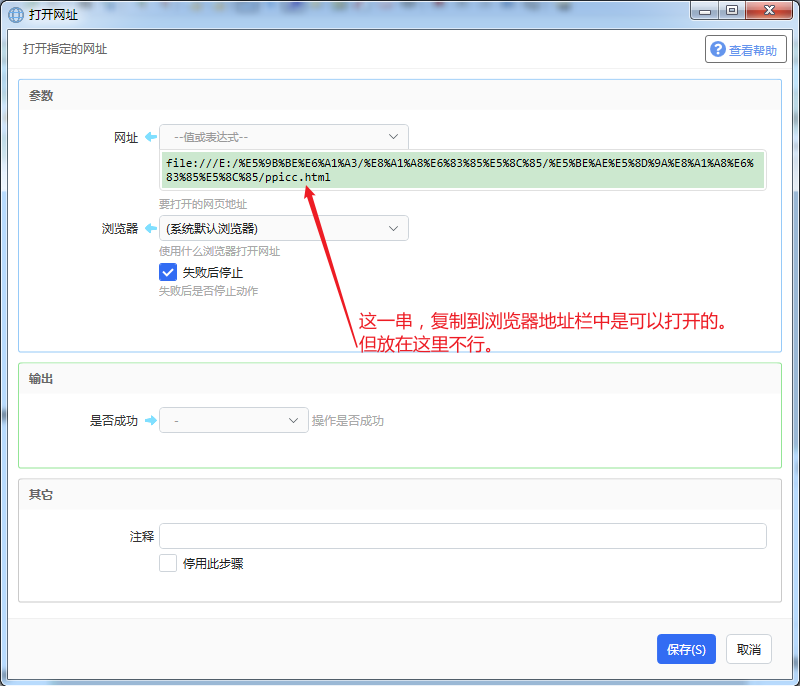Click the blue arrow next to 是否成功 label
800x686 pixels.
coord(151,420)
